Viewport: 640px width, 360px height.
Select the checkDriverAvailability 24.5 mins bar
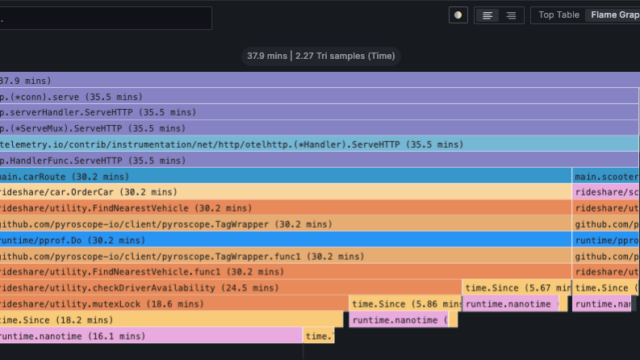click(x=231, y=288)
